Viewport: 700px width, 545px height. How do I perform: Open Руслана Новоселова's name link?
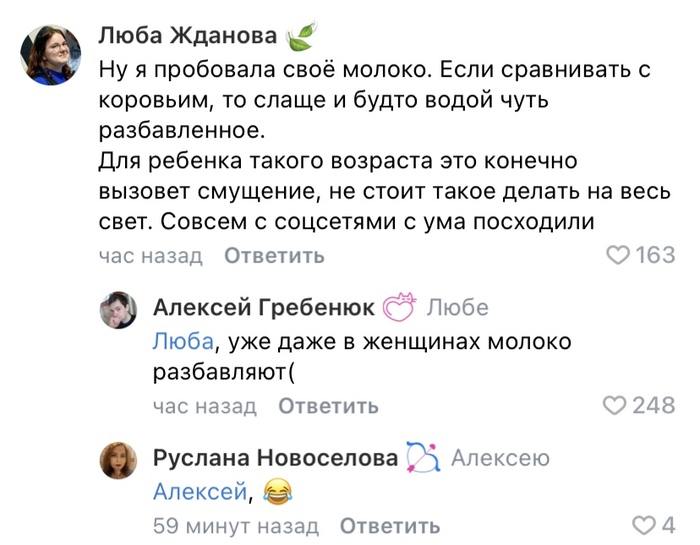[x=275, y=458]
